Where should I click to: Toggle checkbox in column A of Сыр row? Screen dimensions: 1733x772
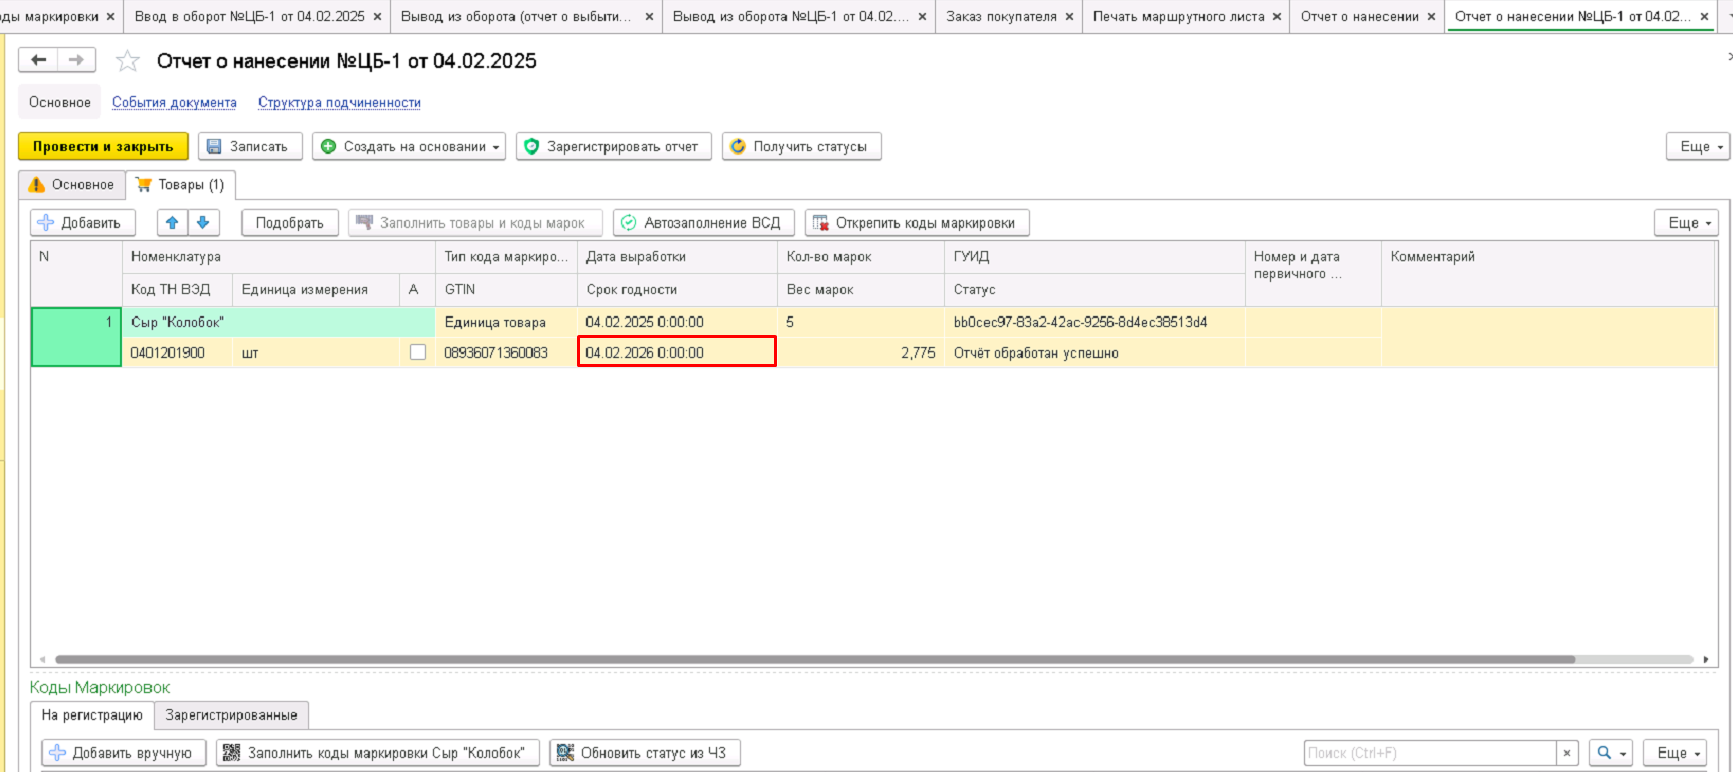click(x=418, y=352)
